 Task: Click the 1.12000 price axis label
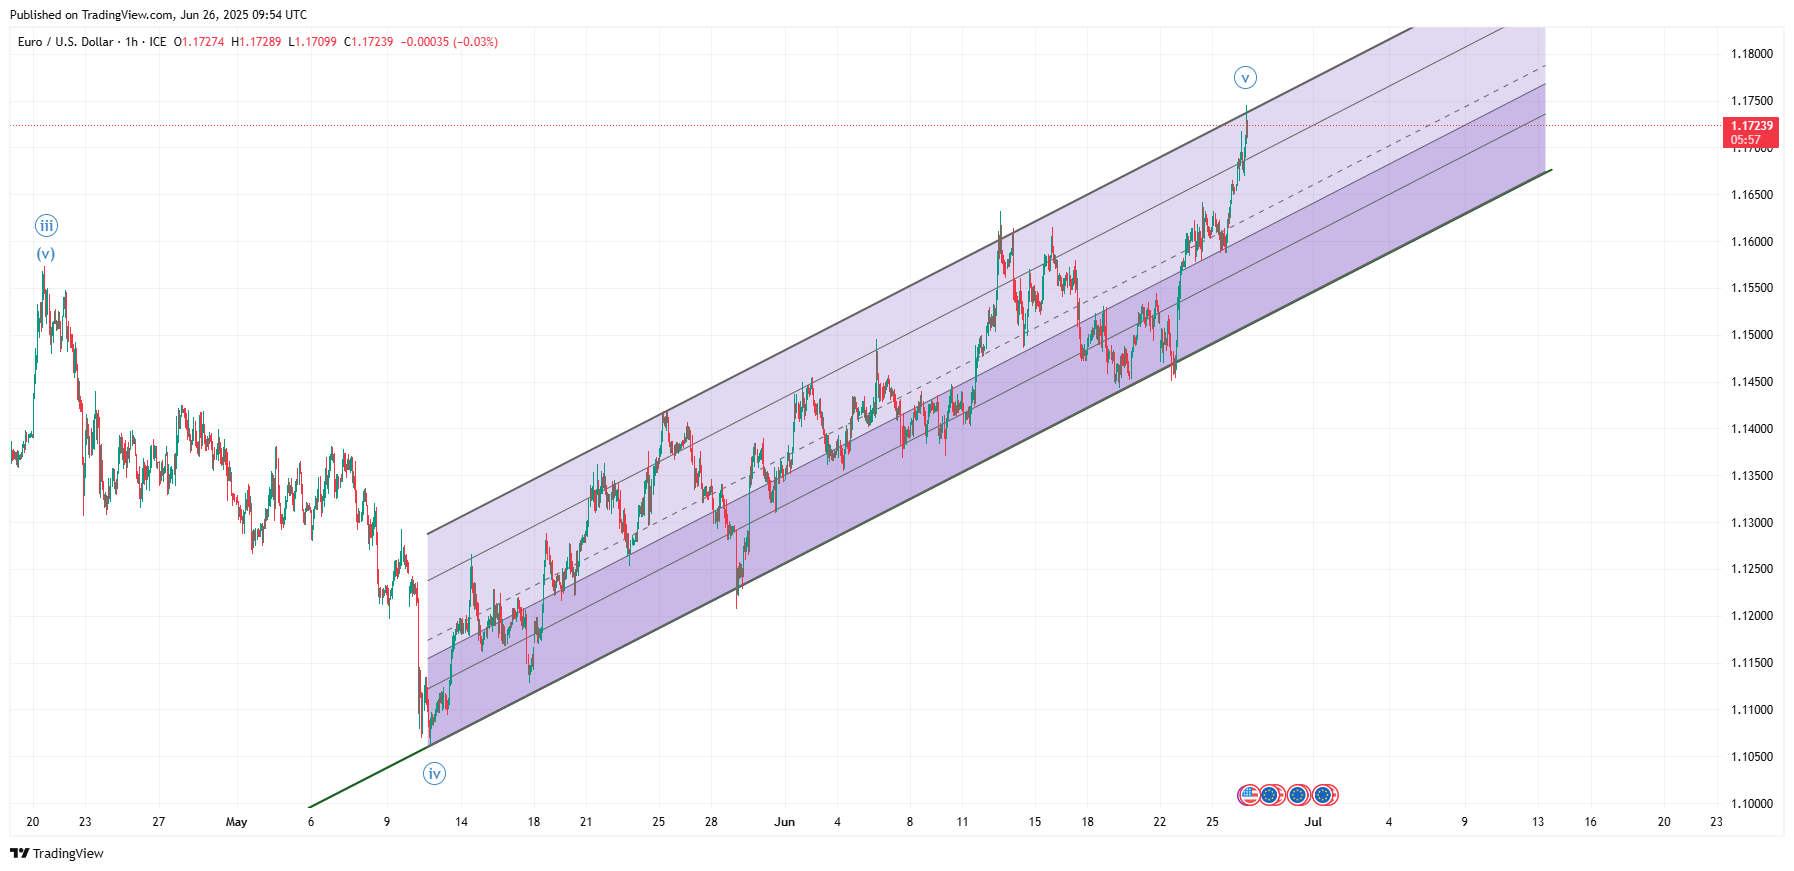1752,616
